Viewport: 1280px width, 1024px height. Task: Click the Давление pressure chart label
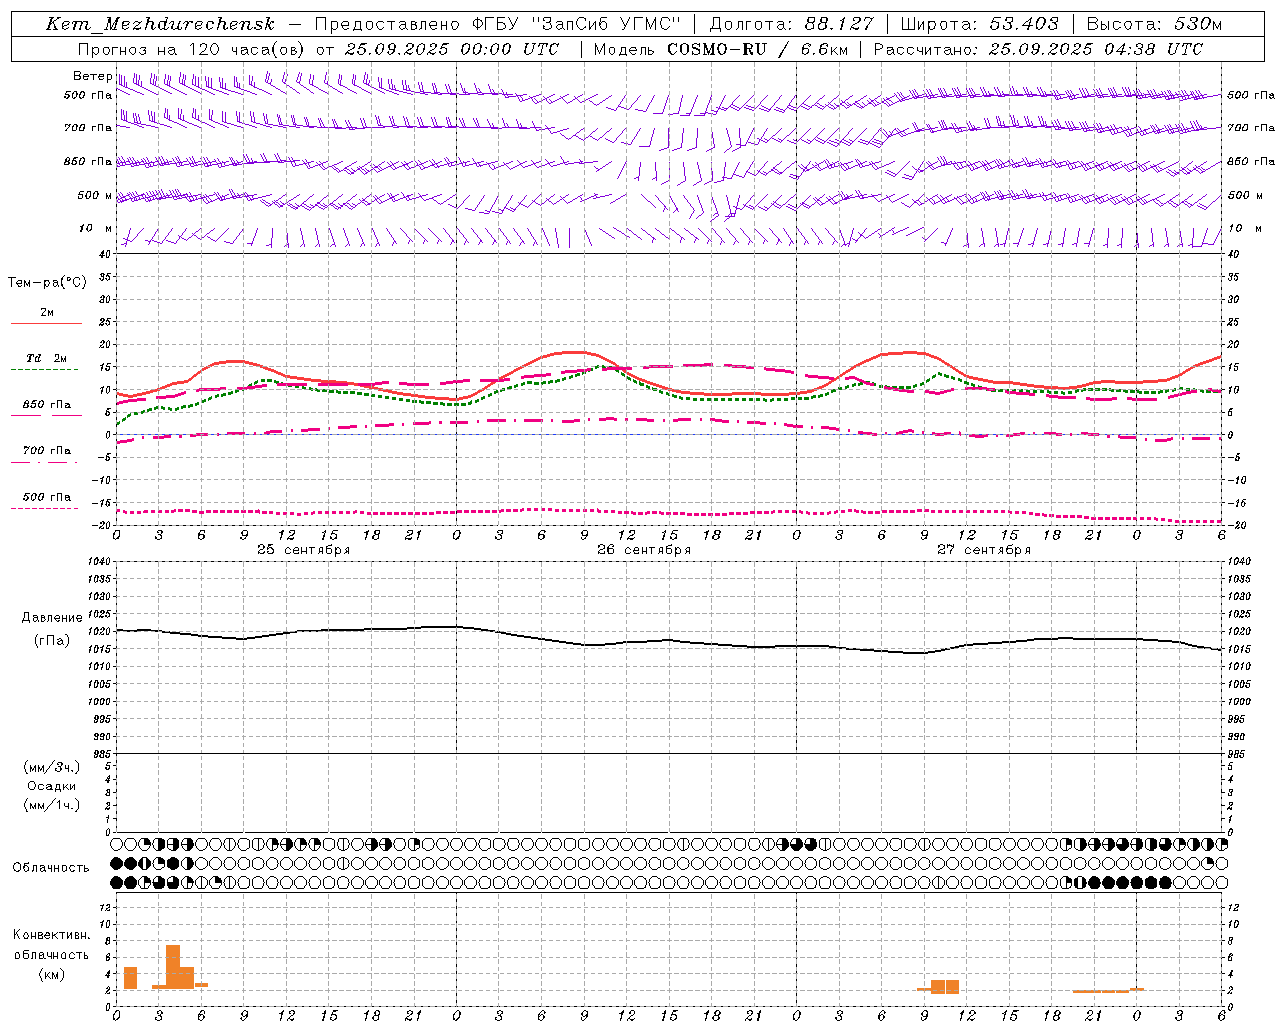52,618
